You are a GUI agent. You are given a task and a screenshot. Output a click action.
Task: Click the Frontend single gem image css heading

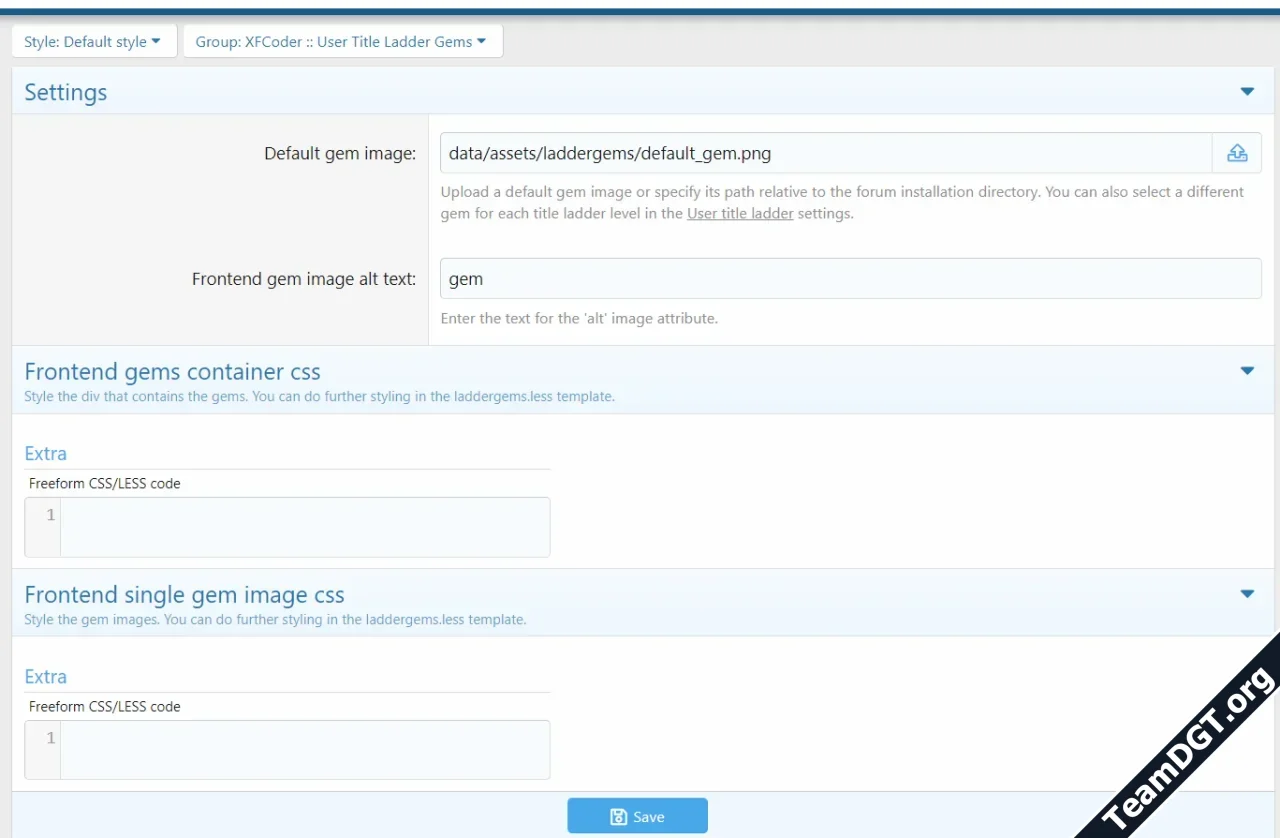pos(184,595)
